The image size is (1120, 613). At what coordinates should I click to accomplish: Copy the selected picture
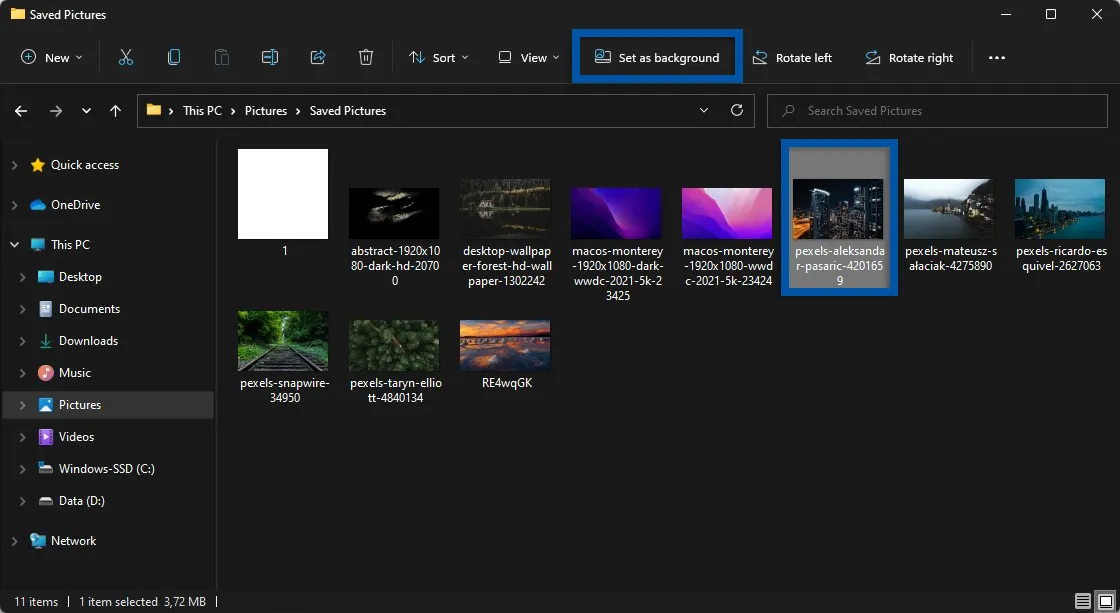[174, 57]
